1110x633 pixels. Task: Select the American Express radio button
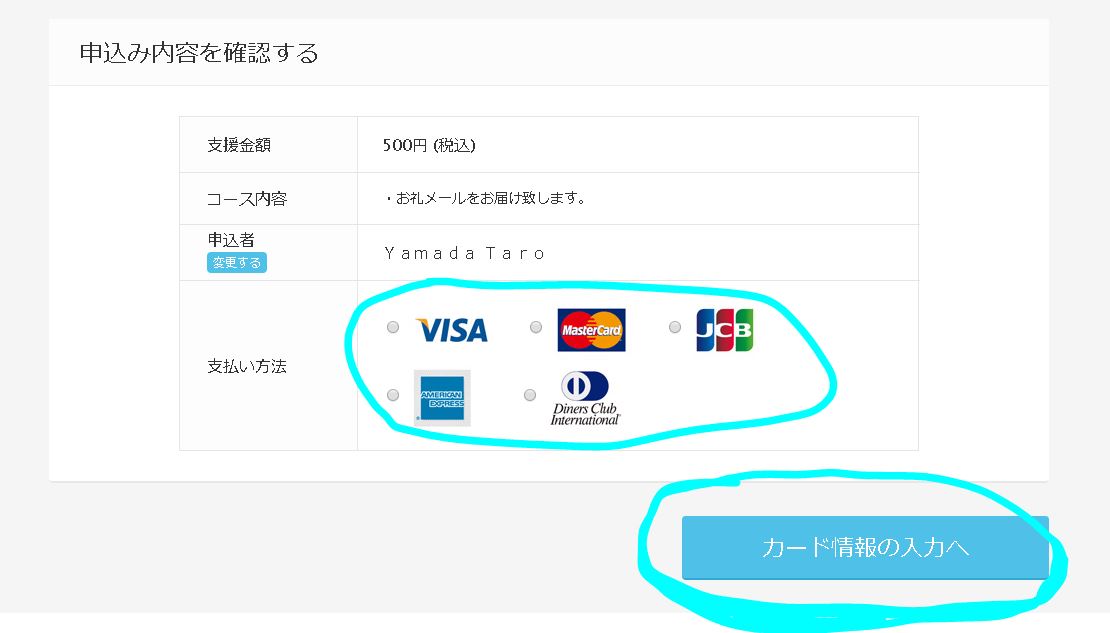click(x=393, y=395)
